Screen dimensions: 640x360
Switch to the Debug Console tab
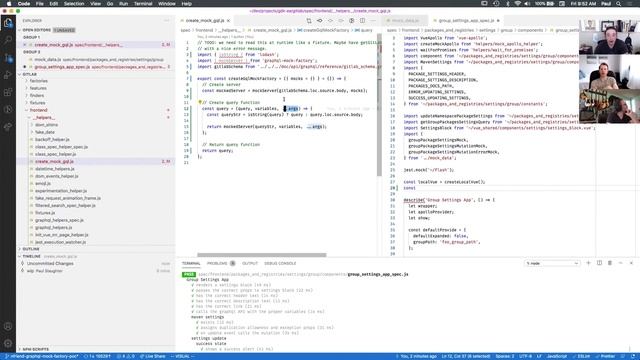(280, 263)
